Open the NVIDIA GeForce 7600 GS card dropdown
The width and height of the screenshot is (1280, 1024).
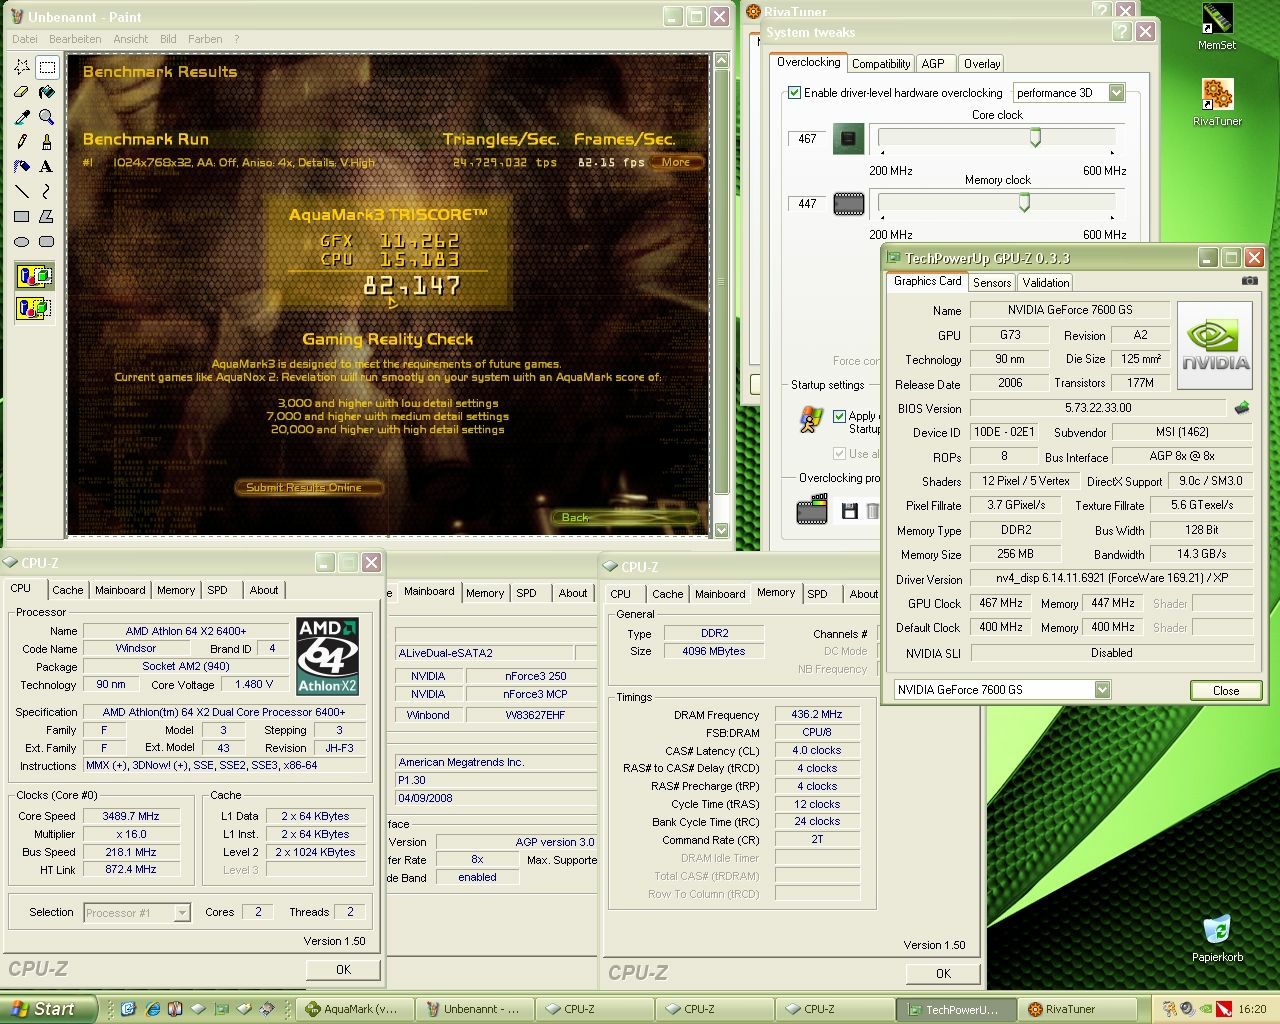(1102, 689)
